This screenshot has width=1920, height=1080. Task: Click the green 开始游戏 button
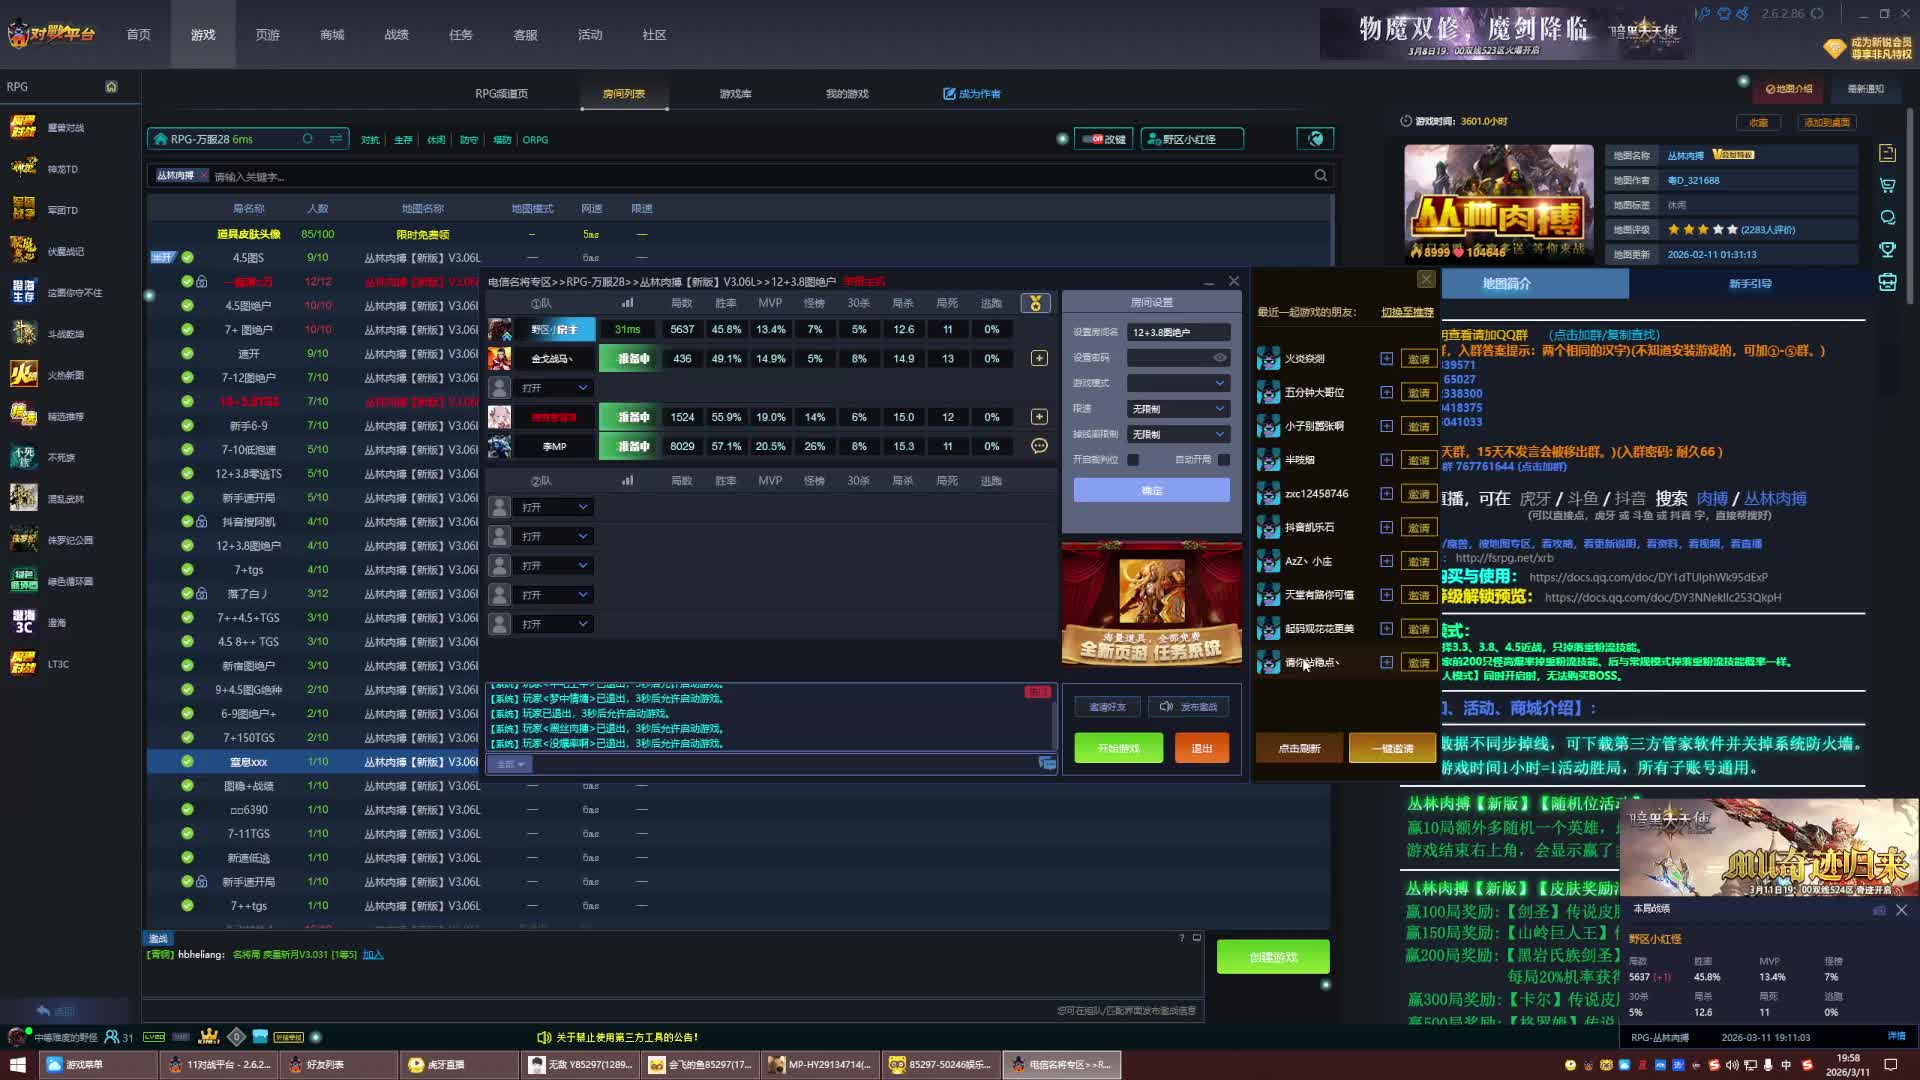coord(1118,748)
